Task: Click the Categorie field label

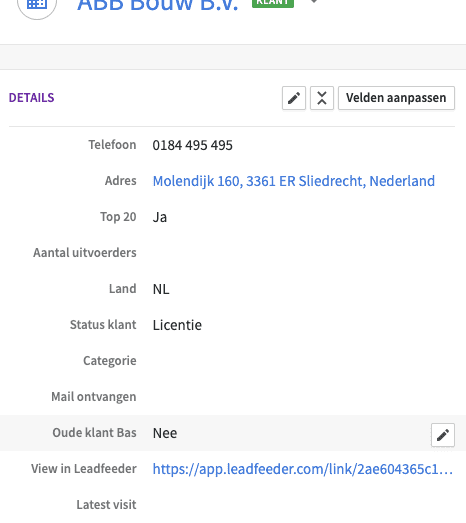Action: coord(110,361)
